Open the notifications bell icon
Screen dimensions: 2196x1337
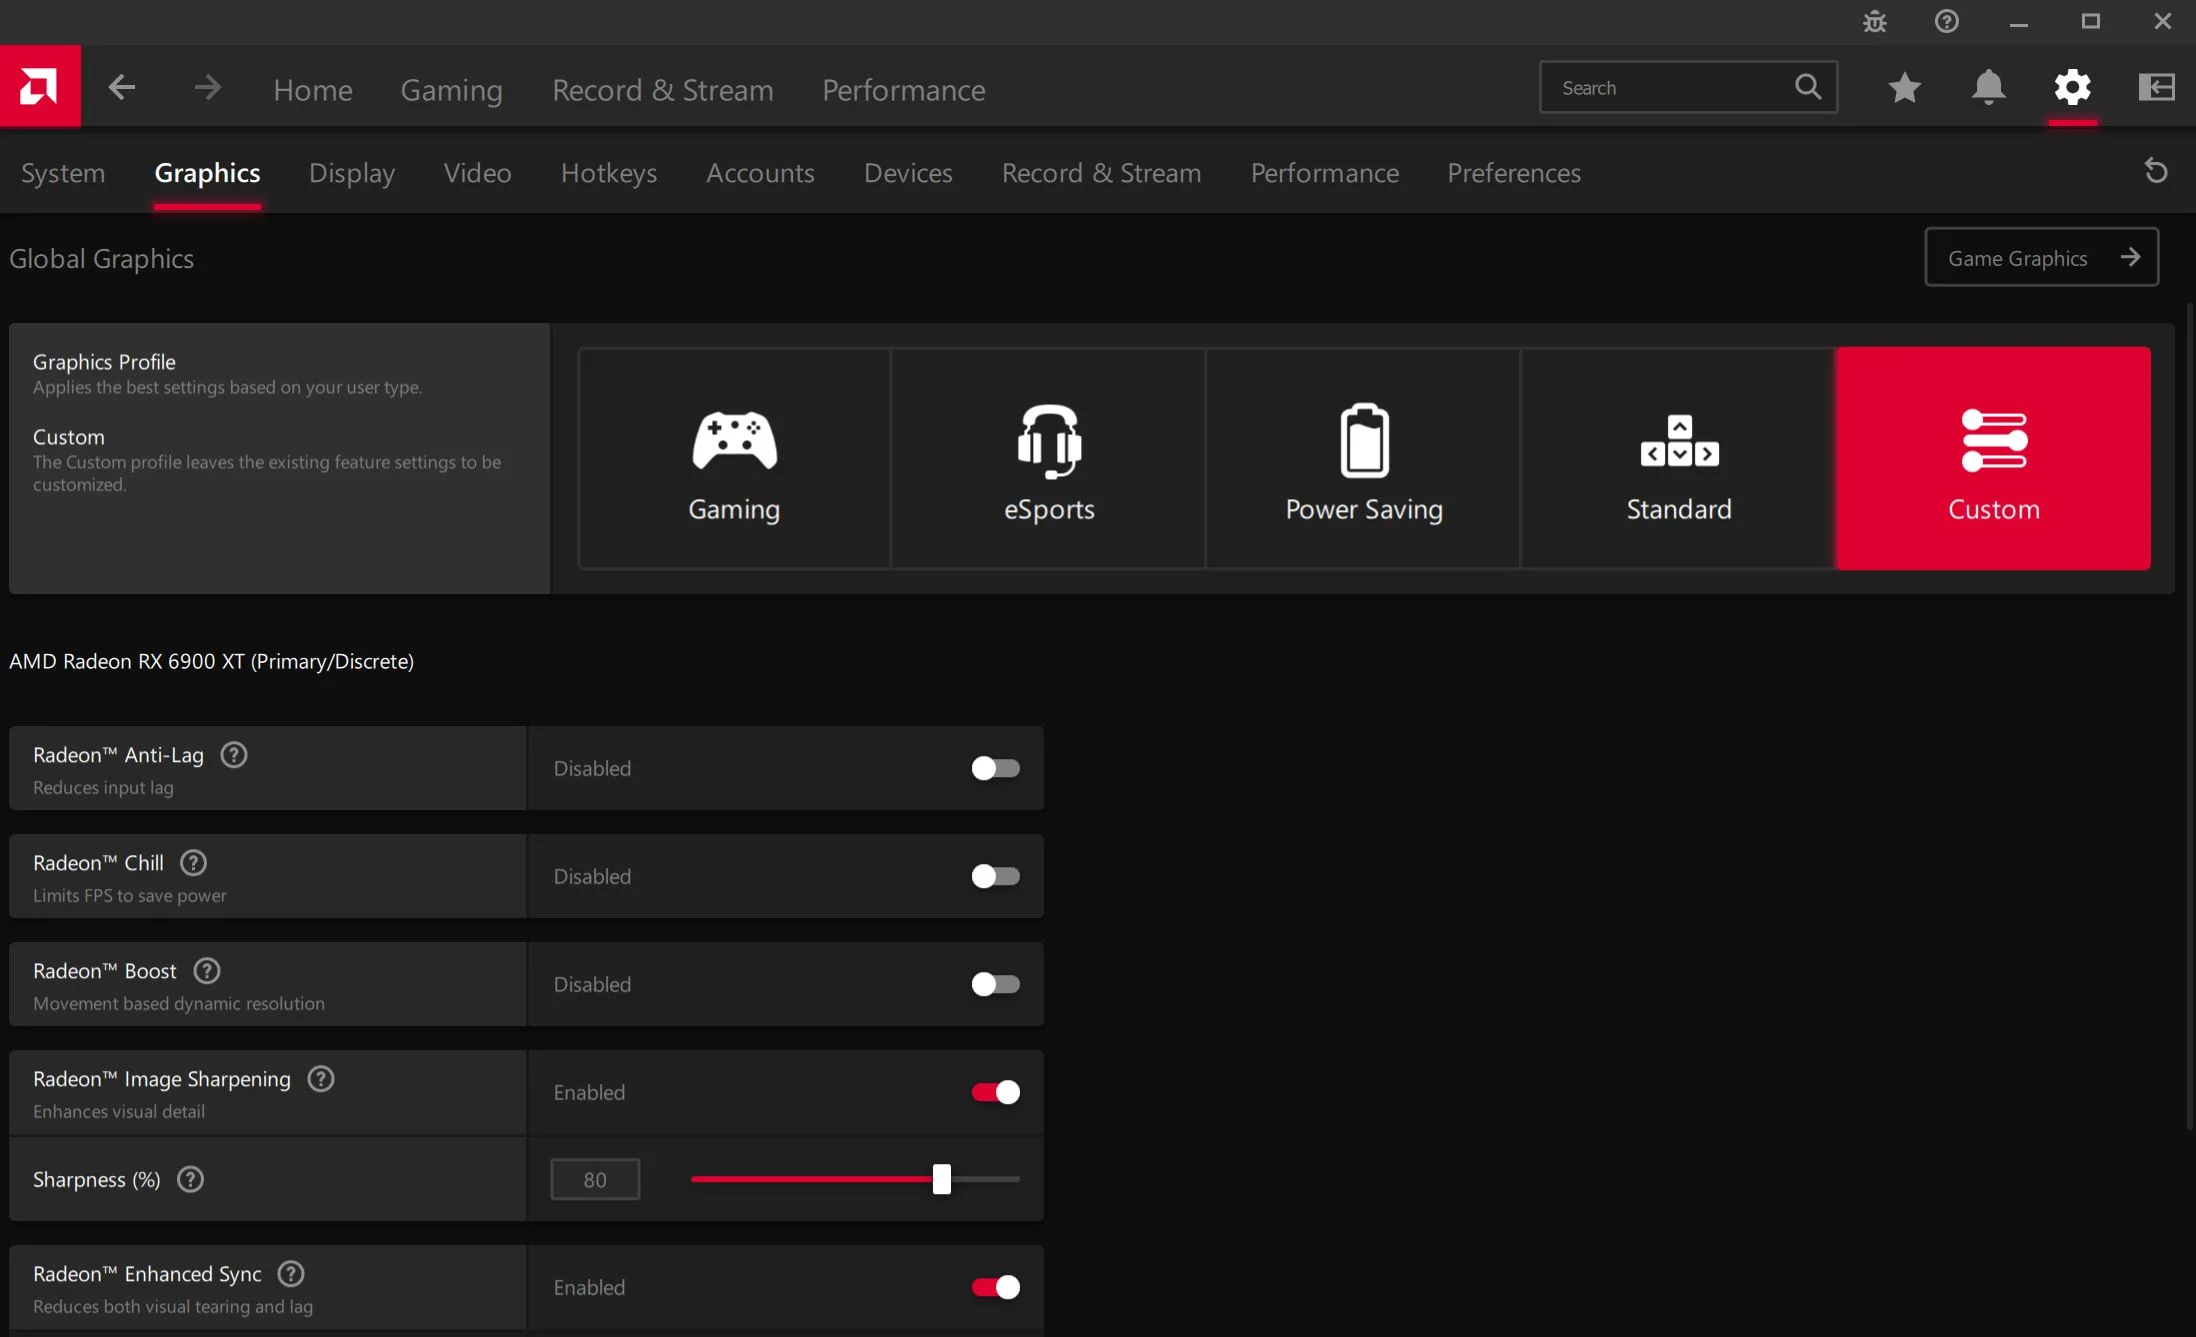coord(1988,88)
